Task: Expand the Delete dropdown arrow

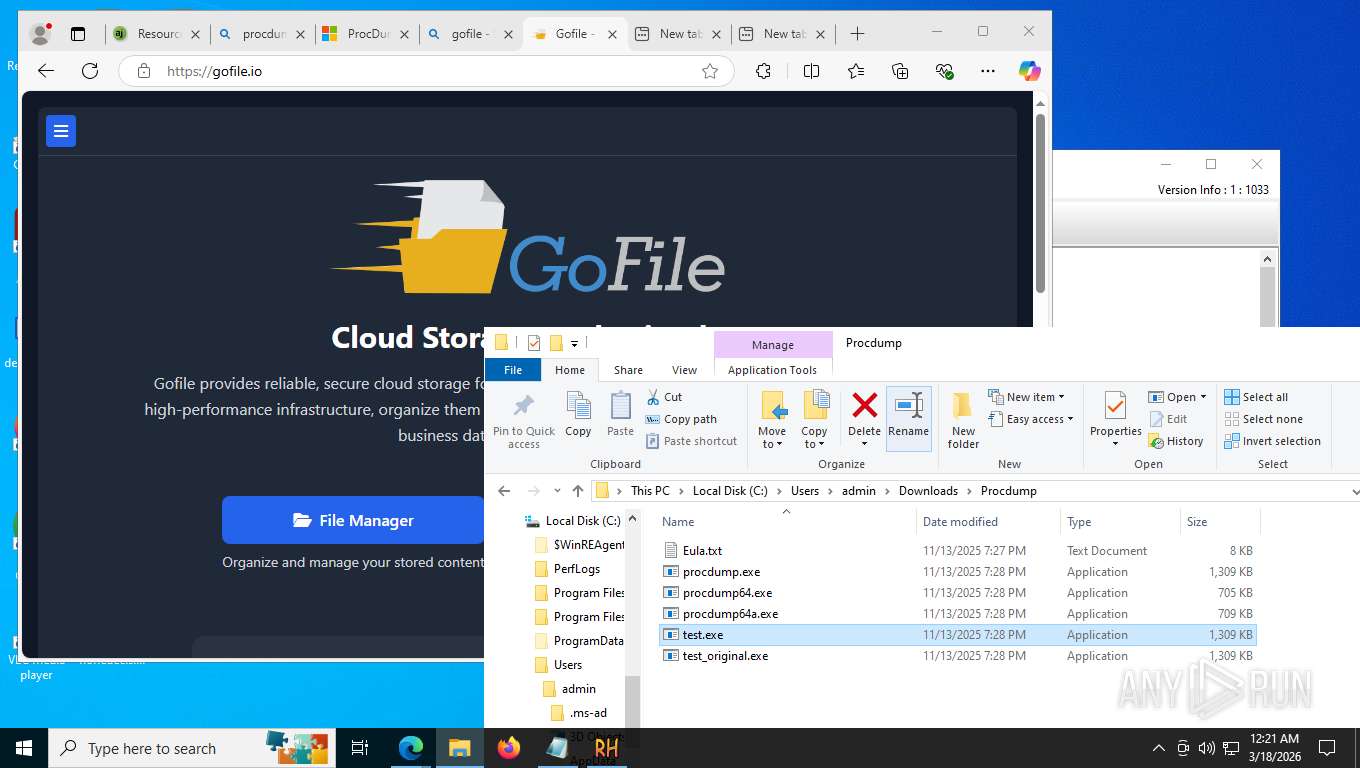Action: (x=864, y=445)
